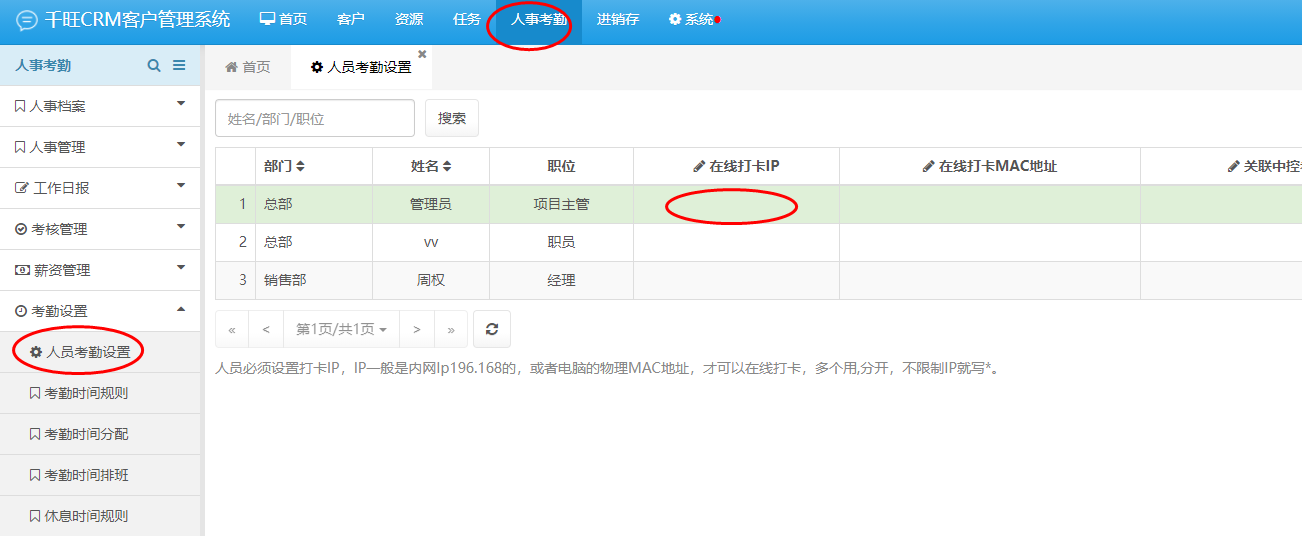Image resolution: width=1302 pixels, height=536 pixels.
Task: Go to previous page with < button
Action: click(266, 329)
